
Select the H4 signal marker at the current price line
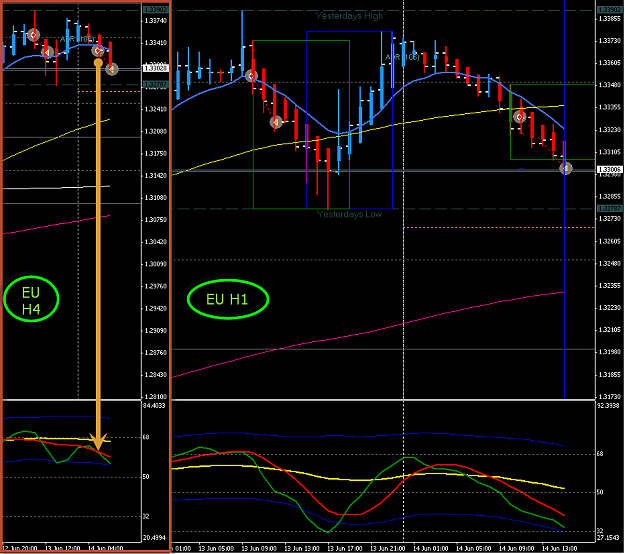coord(112,69)
